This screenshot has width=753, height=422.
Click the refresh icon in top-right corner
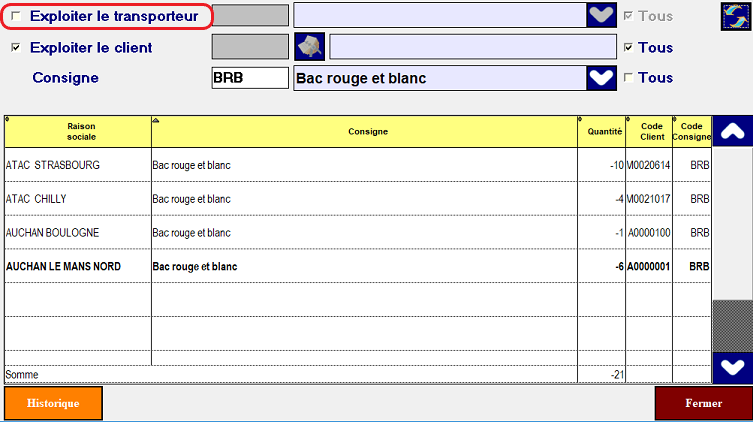(x=736, y=17)
